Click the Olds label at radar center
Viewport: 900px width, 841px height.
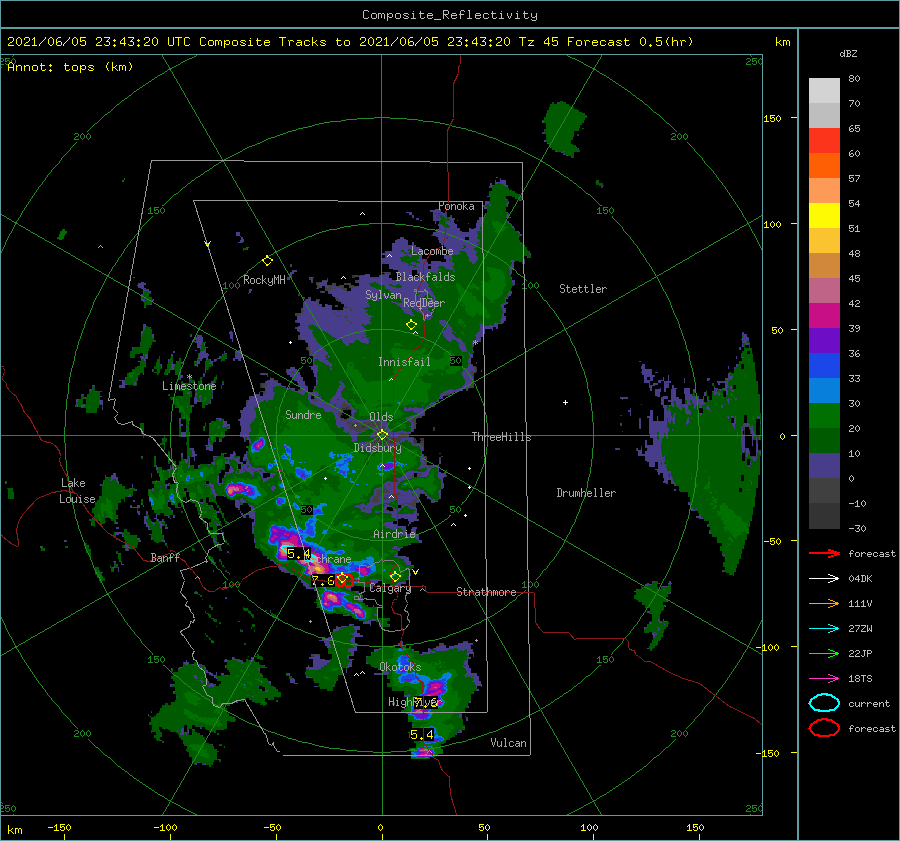(381, 417)
